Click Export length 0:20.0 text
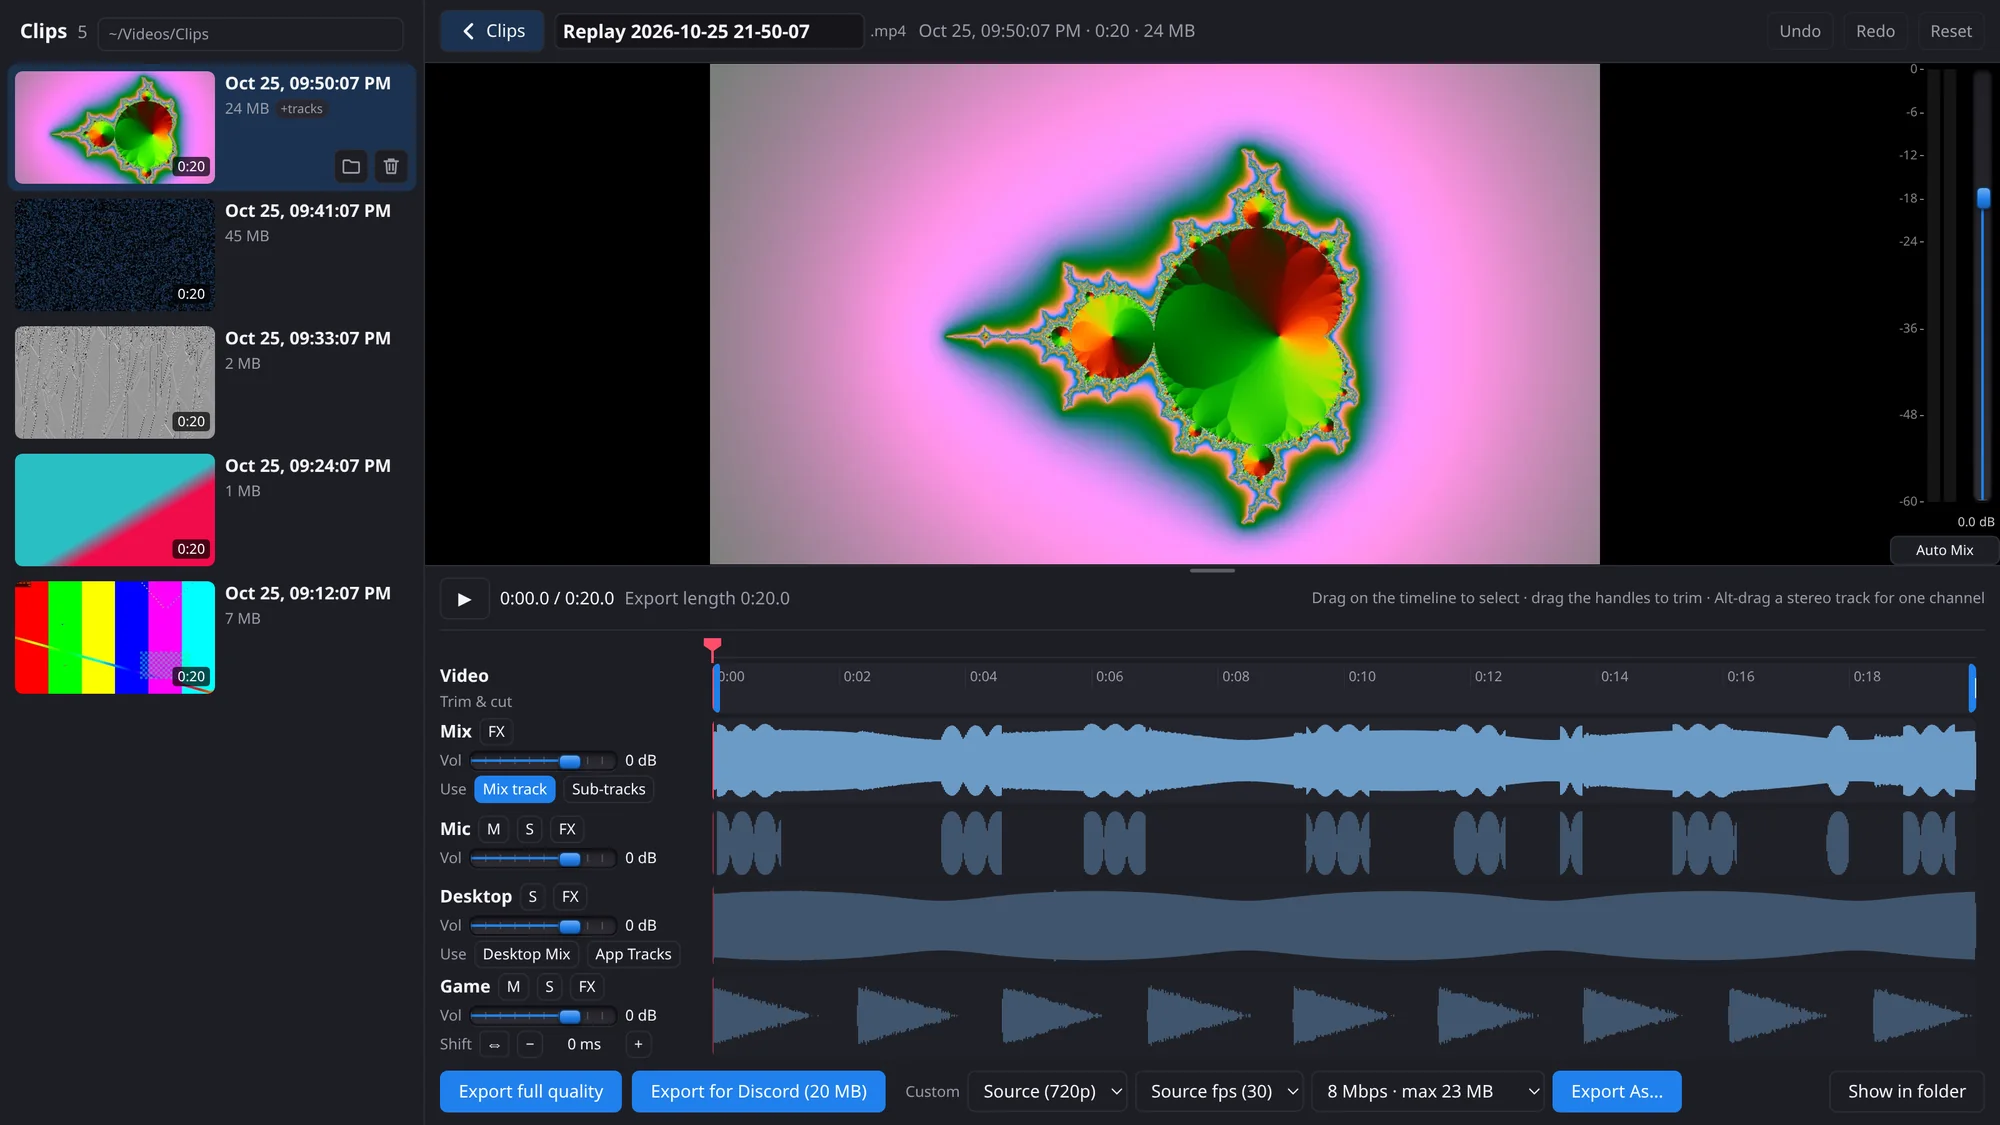Screen dimensions: 2000x1125 [x=707, y=599]
